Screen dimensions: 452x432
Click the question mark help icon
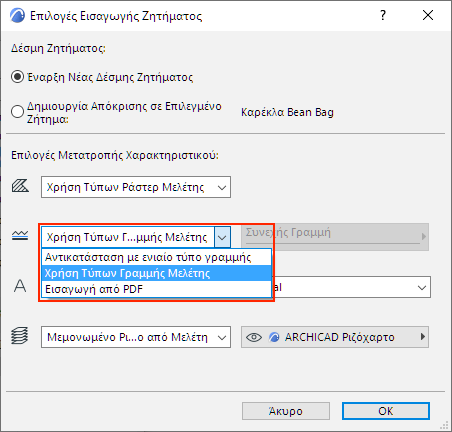[x=383, y=15]
